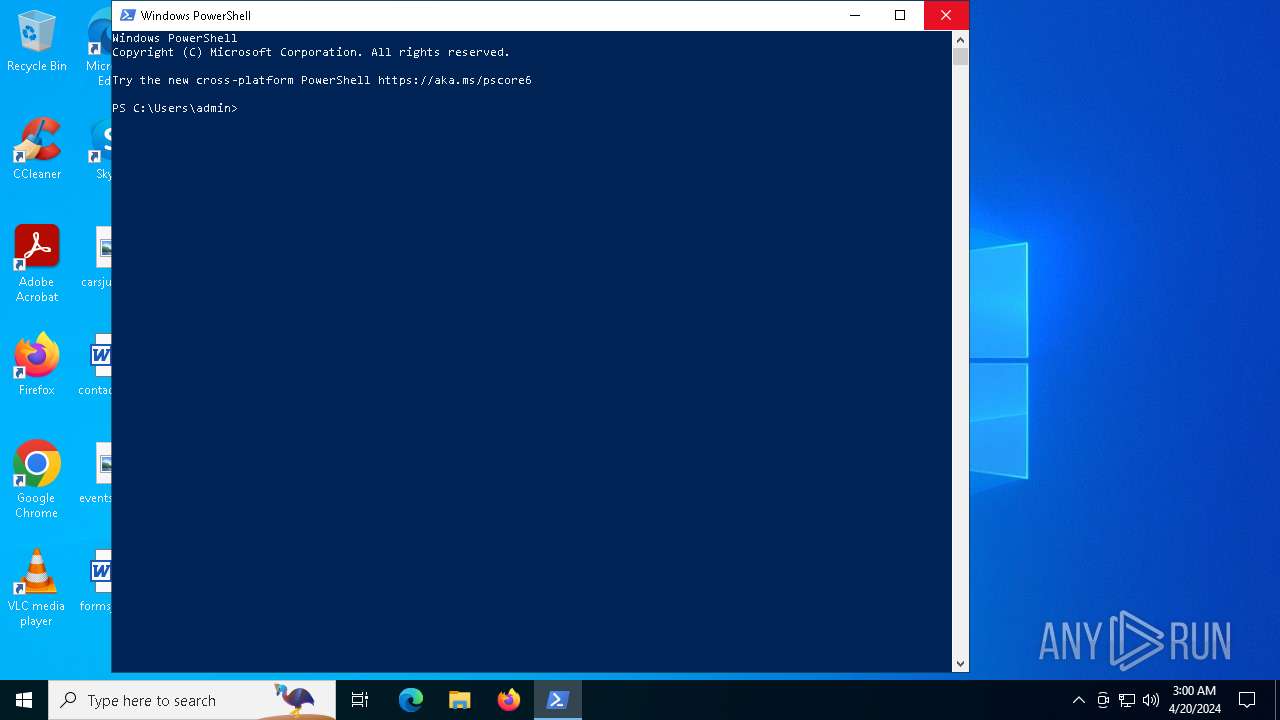The height and width of the screenshot is (720, 1280).
Task: Open Task View in the taskbar
Action: 360,700
